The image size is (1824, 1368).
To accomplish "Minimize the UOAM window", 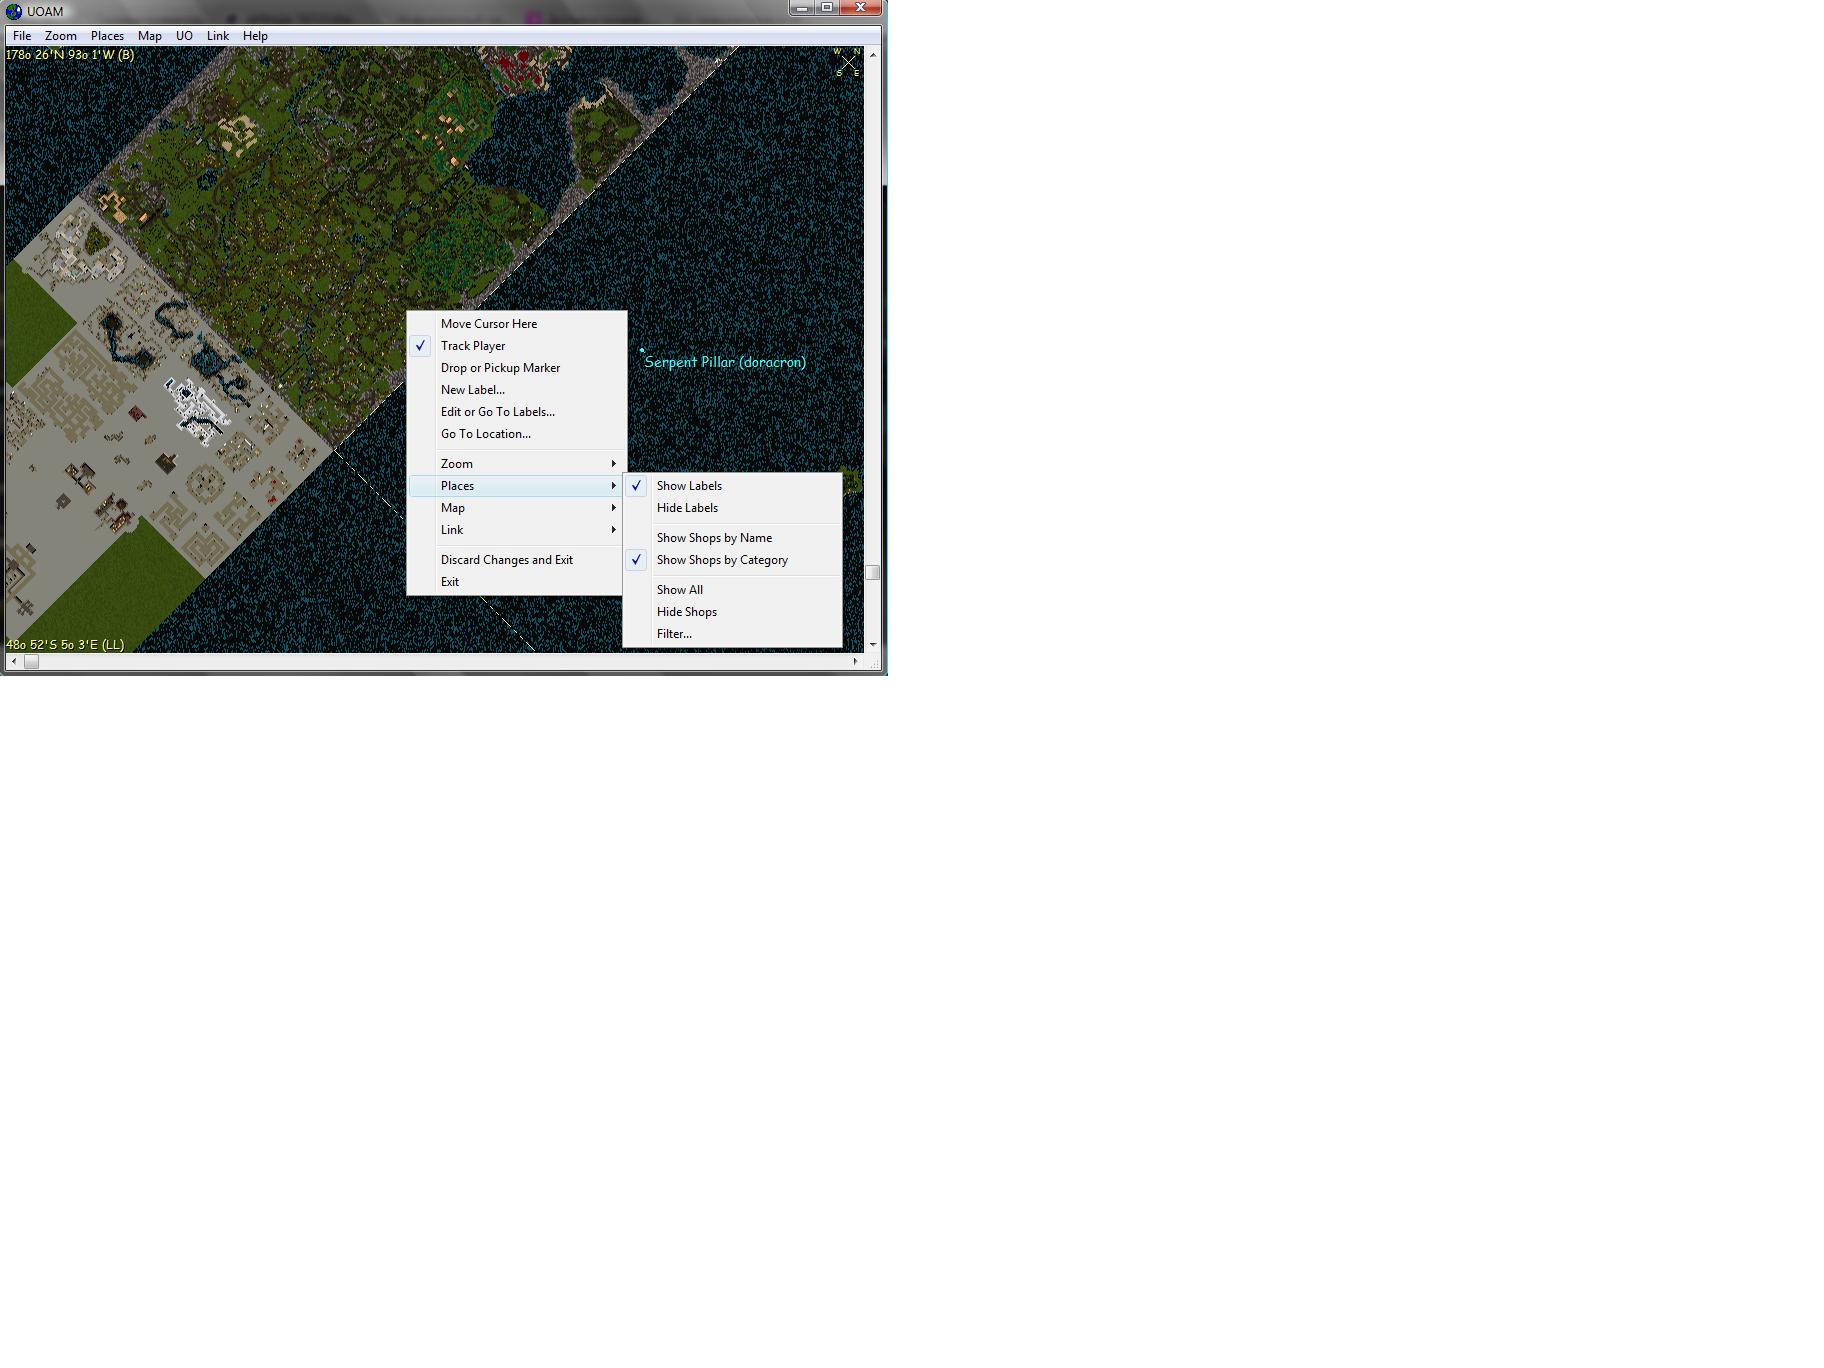I will click(802, 8).
